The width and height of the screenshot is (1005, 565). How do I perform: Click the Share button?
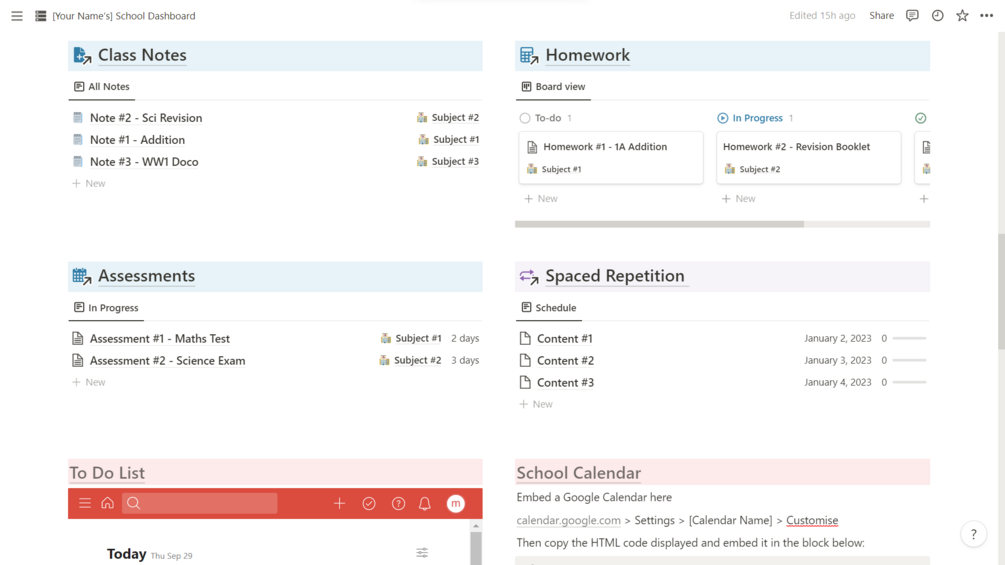(881, 16)
